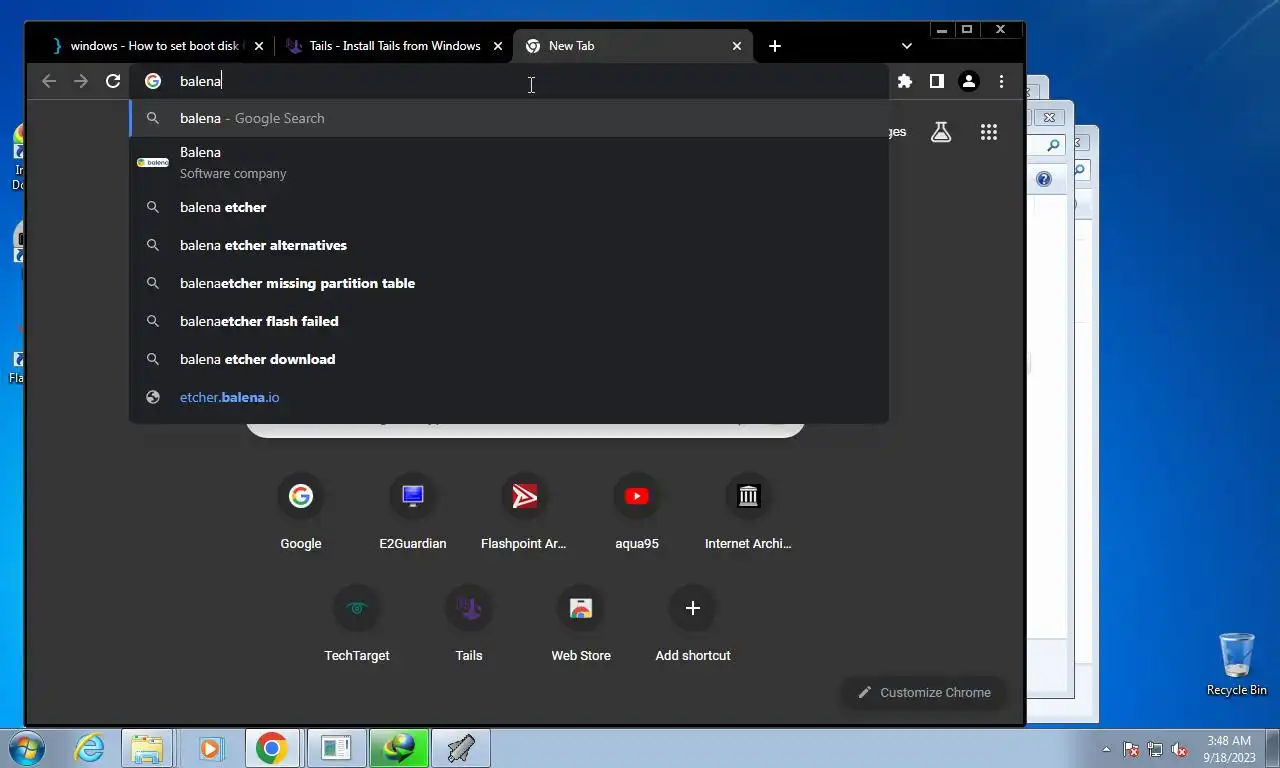Open Windows Explorer from the taskbar
Viewport: 1280px width, 768px height.
pos(147,748)
